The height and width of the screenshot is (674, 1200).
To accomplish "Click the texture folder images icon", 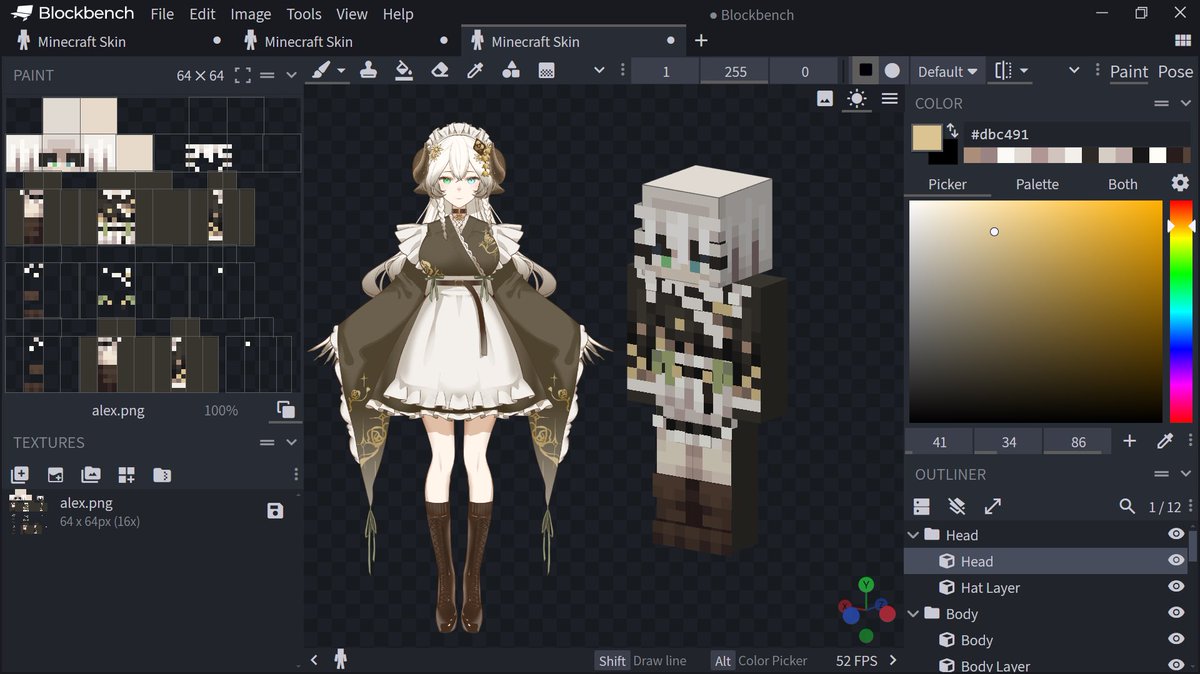I will pos(91,475).
